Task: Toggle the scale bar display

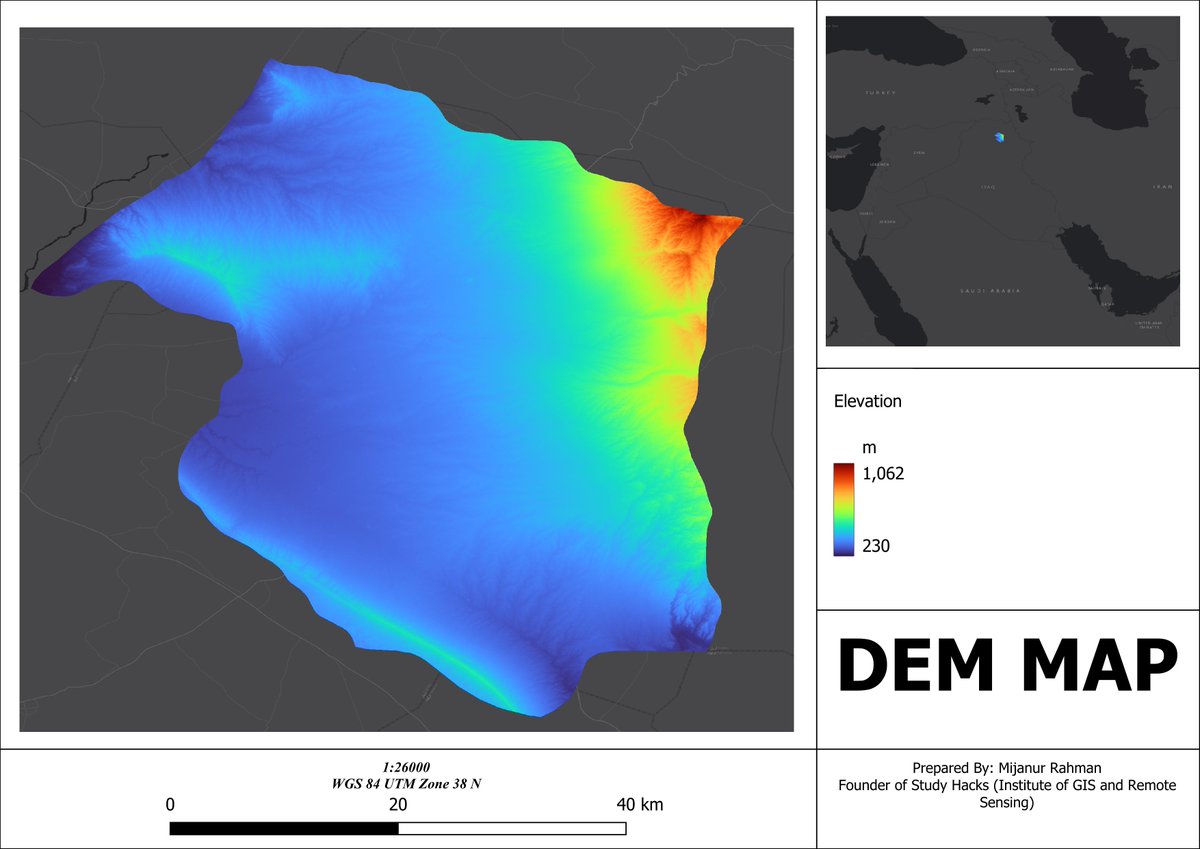Action: click(x=397, y=827)
